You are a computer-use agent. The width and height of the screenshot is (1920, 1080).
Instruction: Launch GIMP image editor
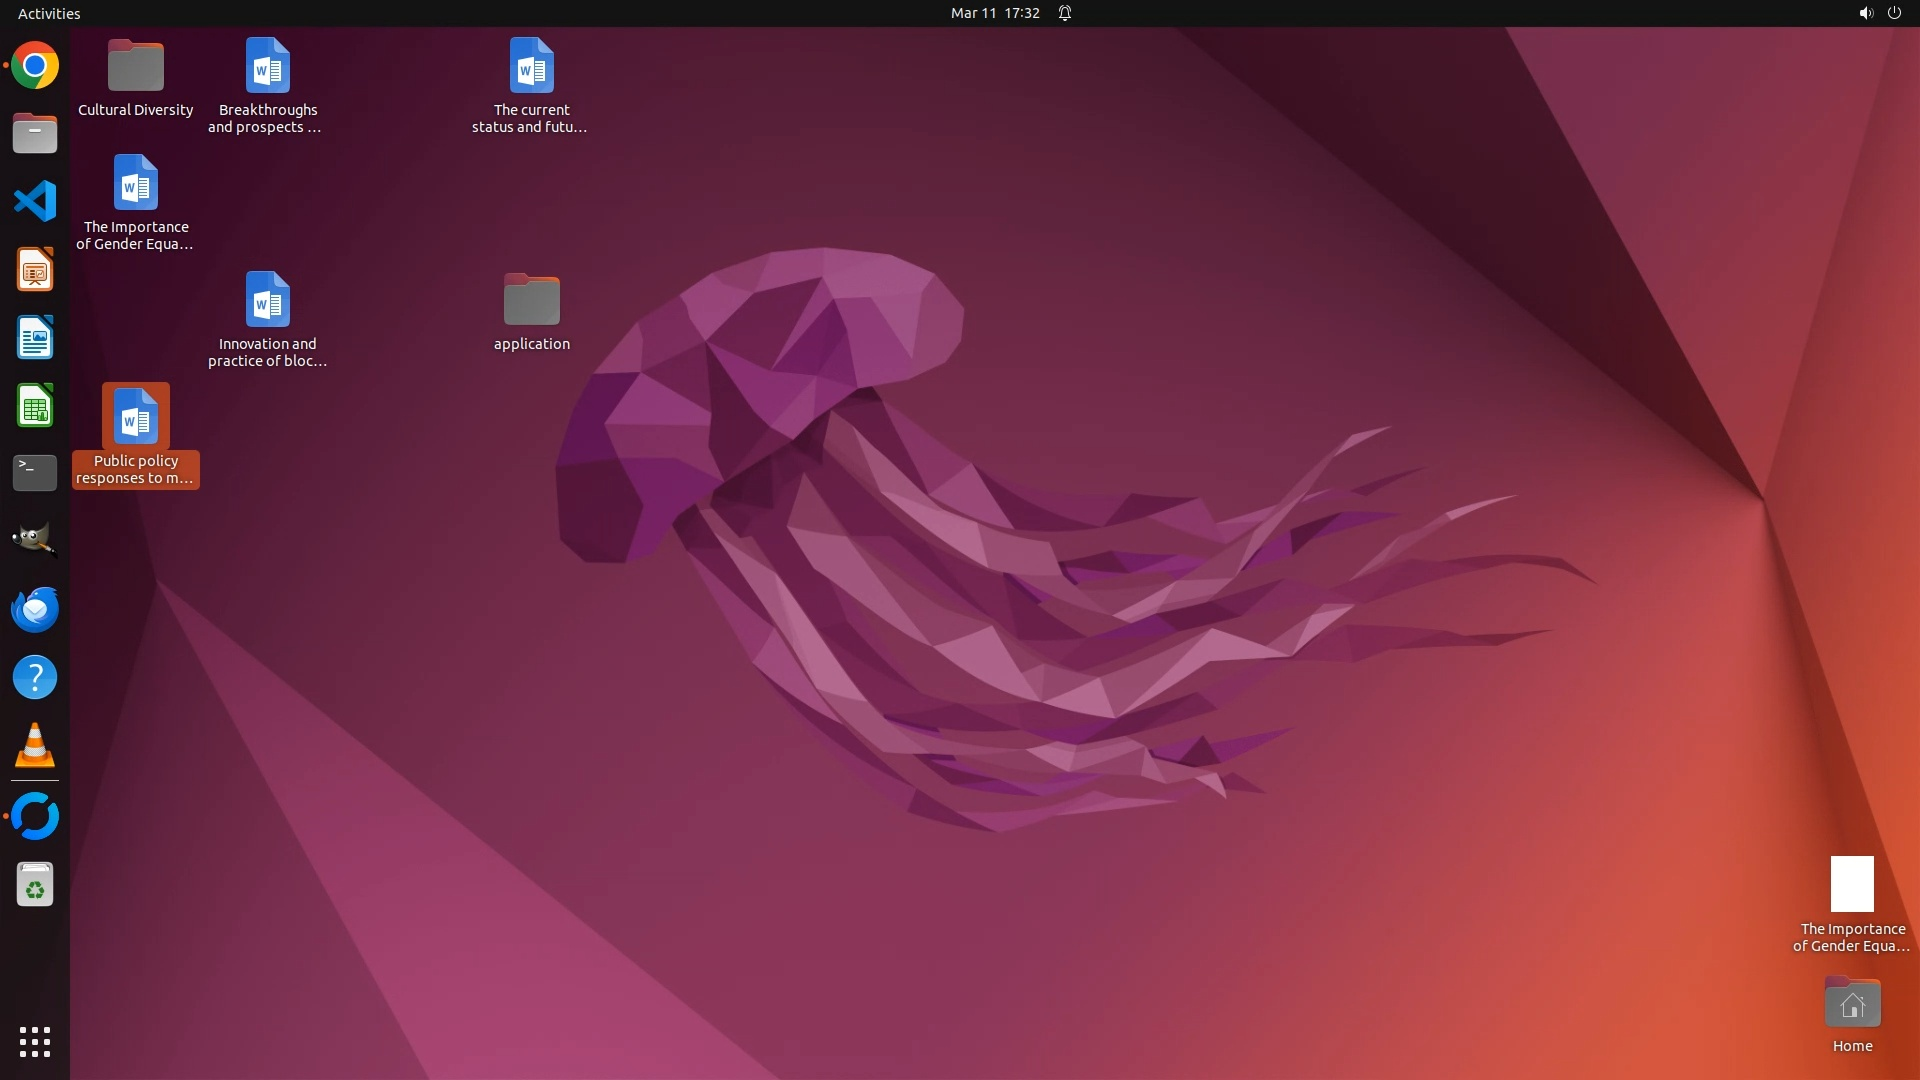(x=35, y=541)
